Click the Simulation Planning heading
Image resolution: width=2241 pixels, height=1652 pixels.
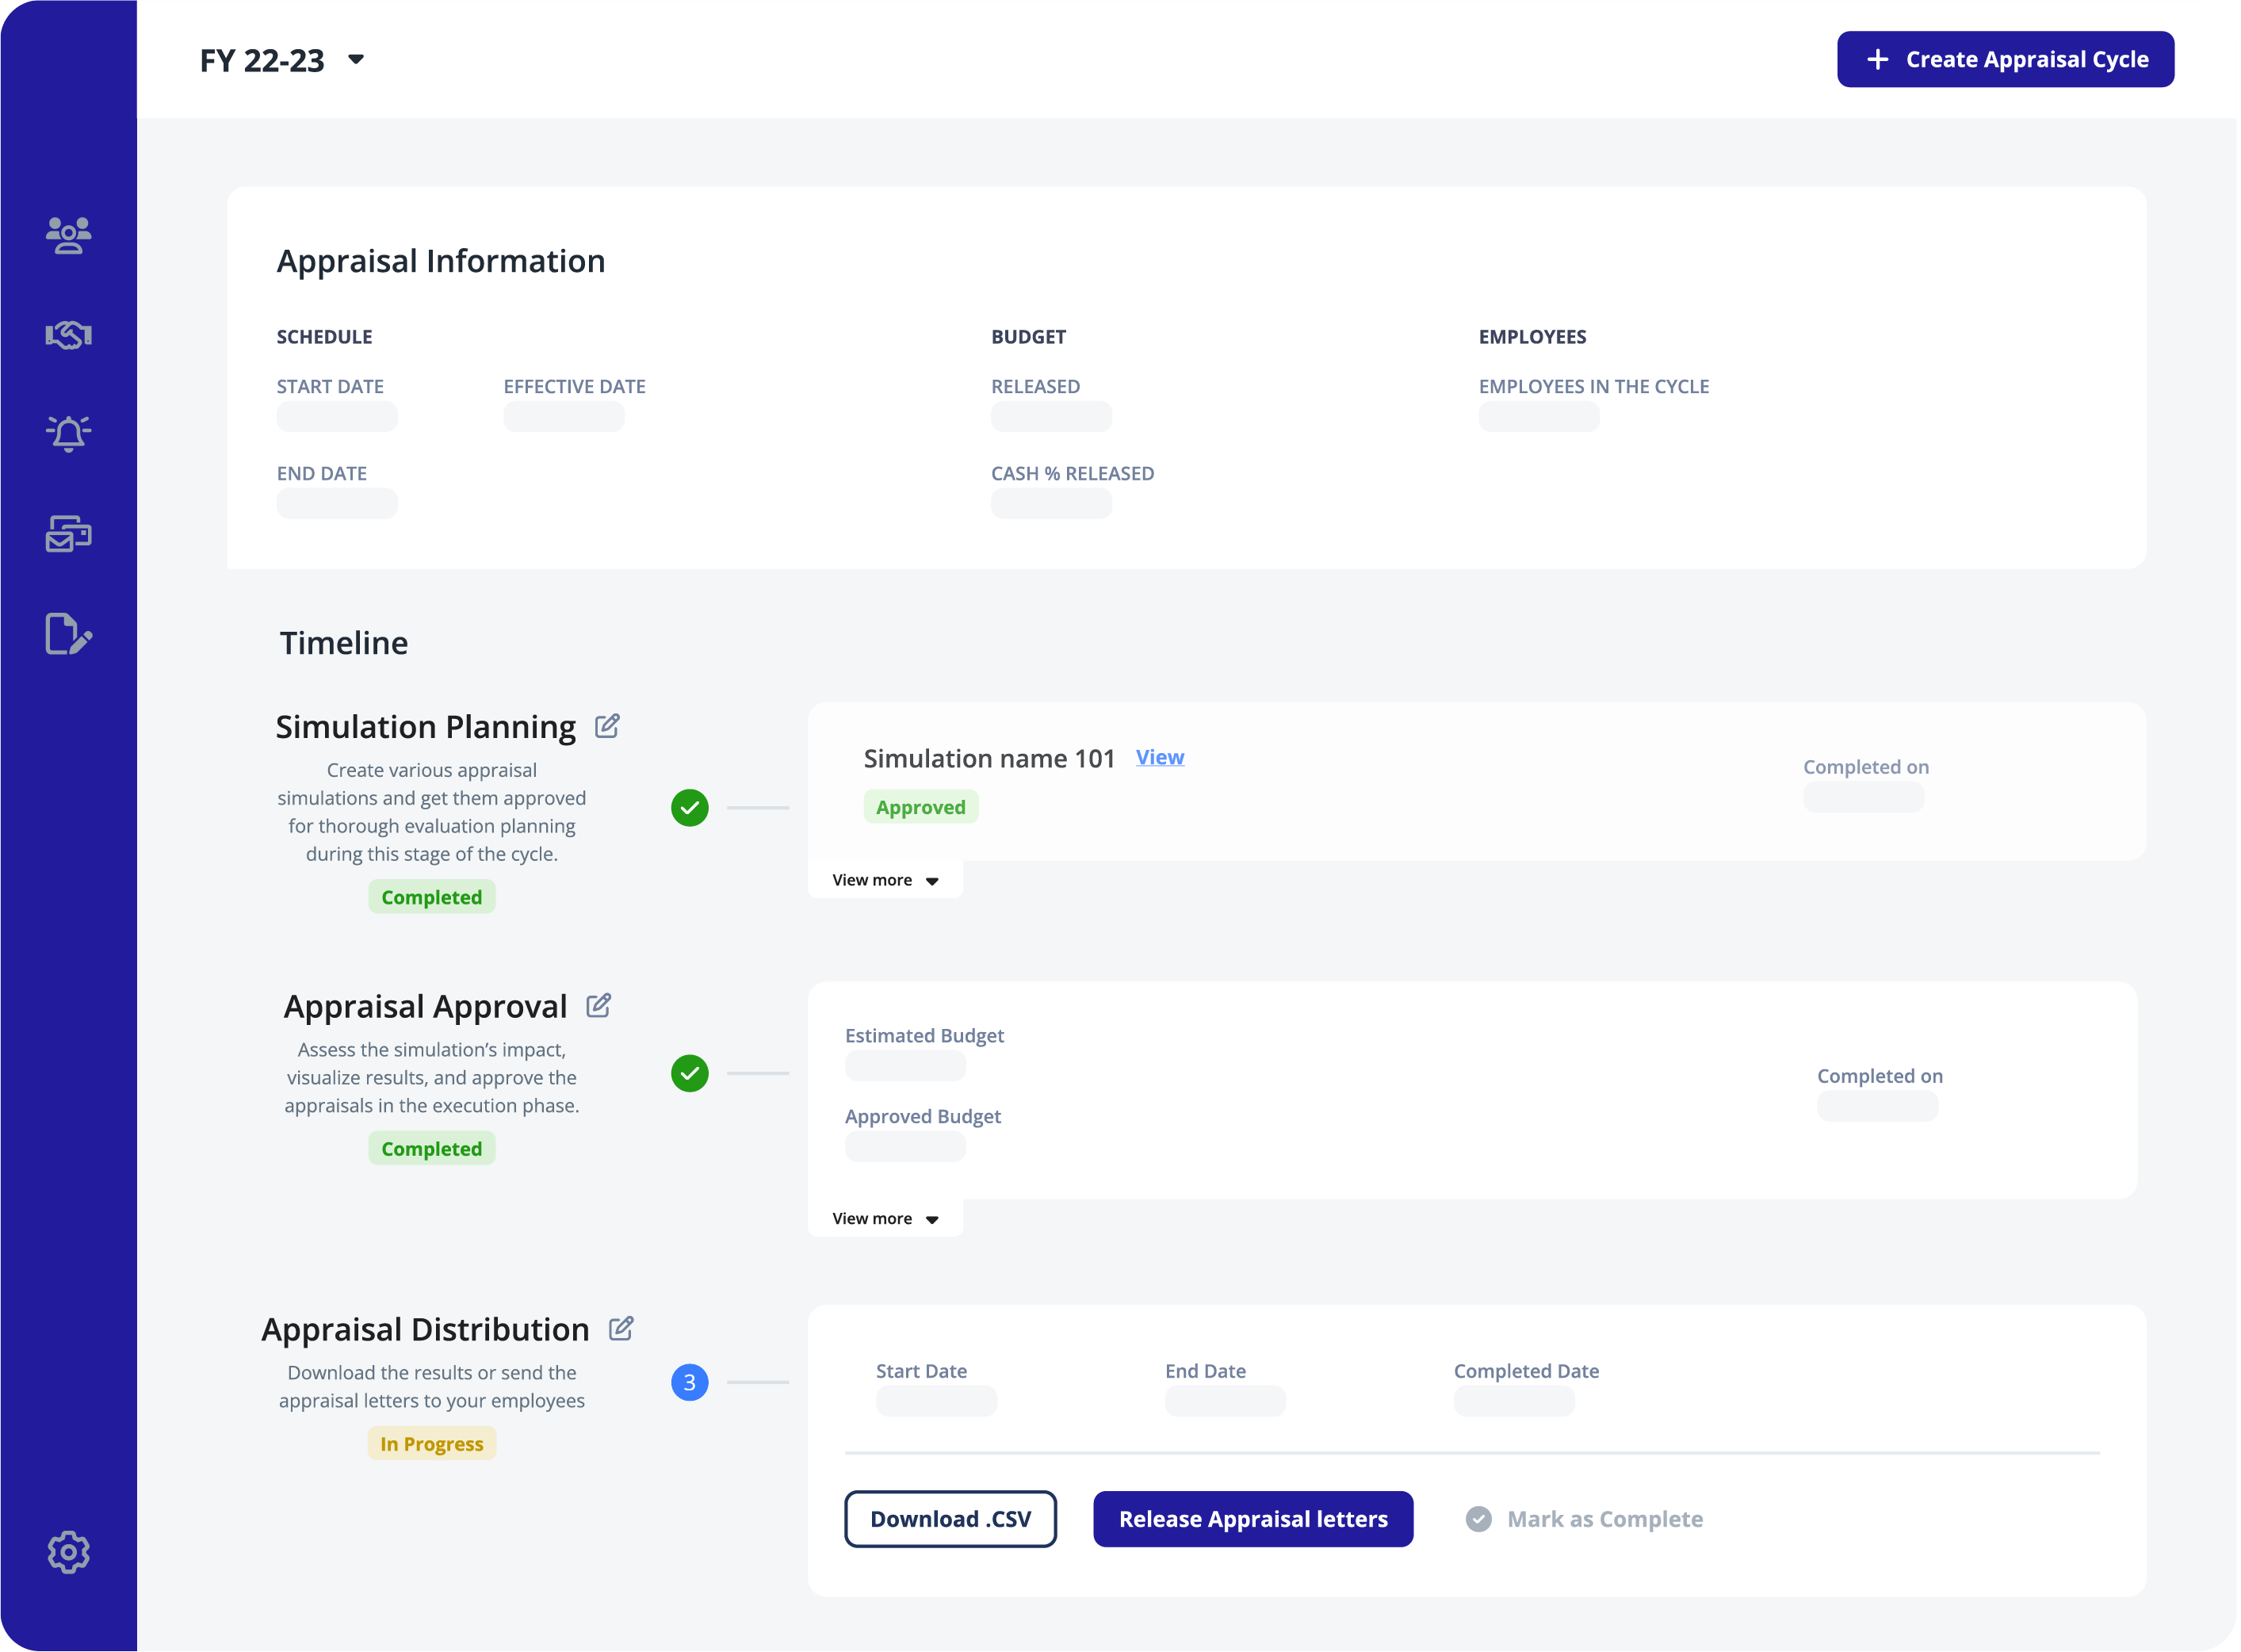[x=425, y=726]
